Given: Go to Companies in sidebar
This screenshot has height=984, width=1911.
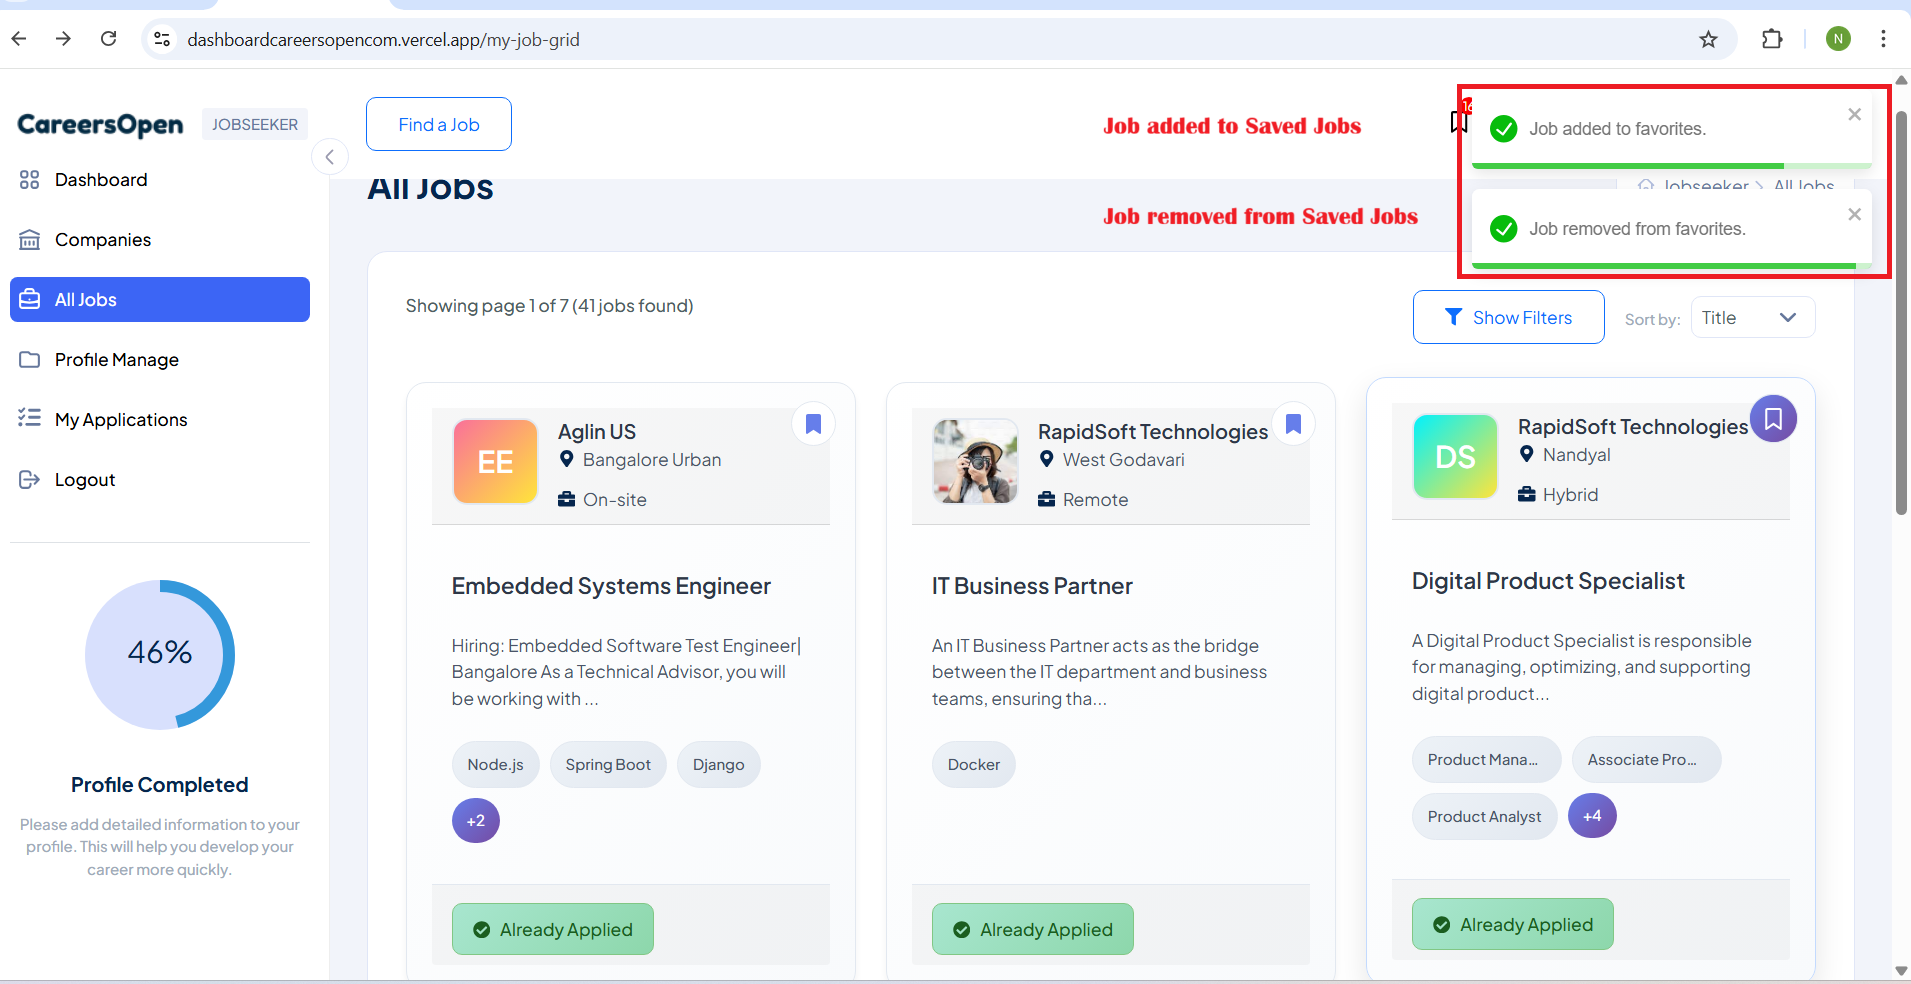Looking at the screenshot, I should click(x=102, y=240).
